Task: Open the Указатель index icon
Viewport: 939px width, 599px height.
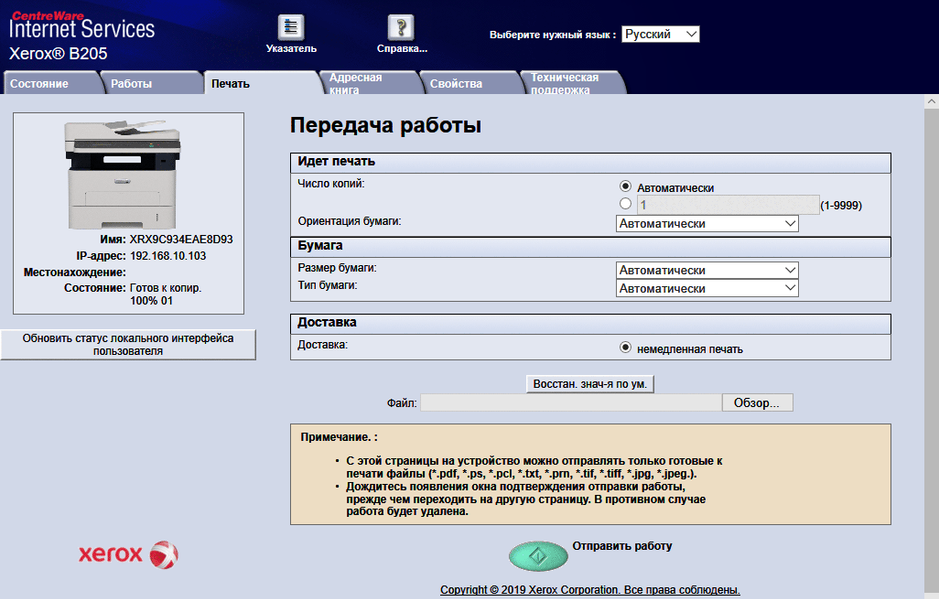Action: [291, 28]
